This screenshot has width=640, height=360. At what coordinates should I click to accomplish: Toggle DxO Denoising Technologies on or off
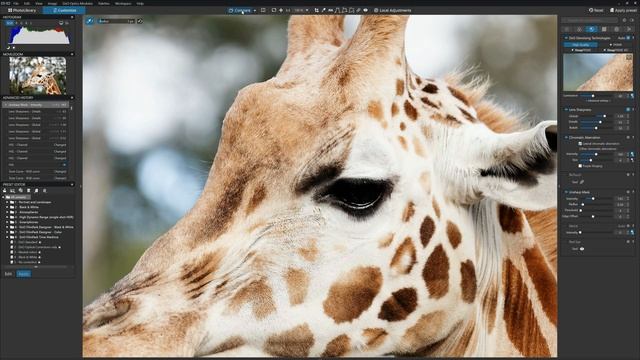click(x=628, y=38)
